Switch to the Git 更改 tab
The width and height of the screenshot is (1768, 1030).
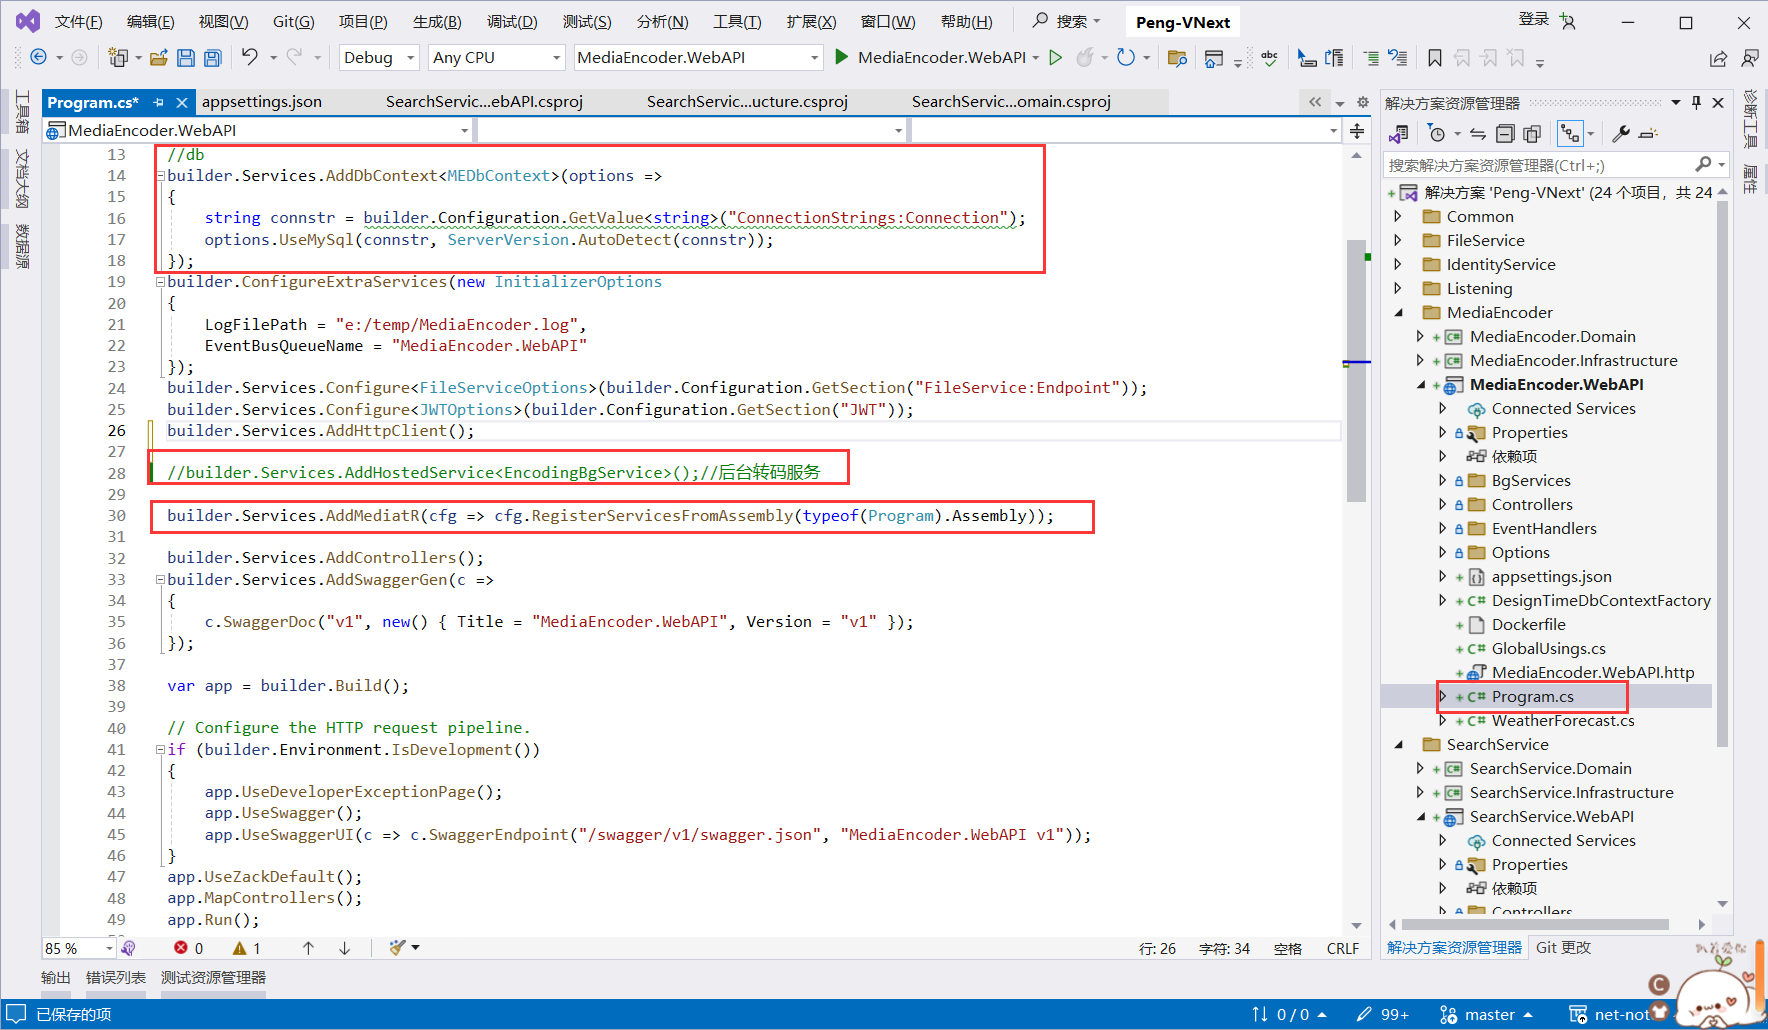click(1563, 947)
